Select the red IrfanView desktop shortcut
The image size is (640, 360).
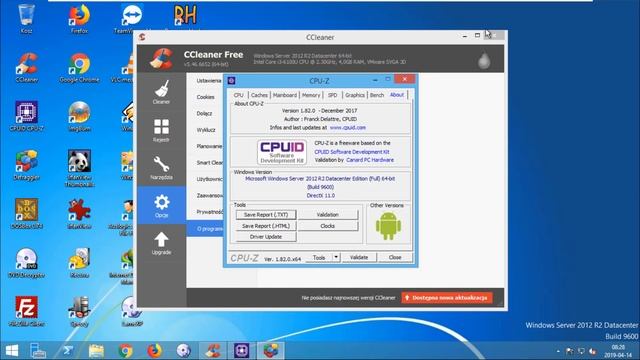[x=79, y=213]
